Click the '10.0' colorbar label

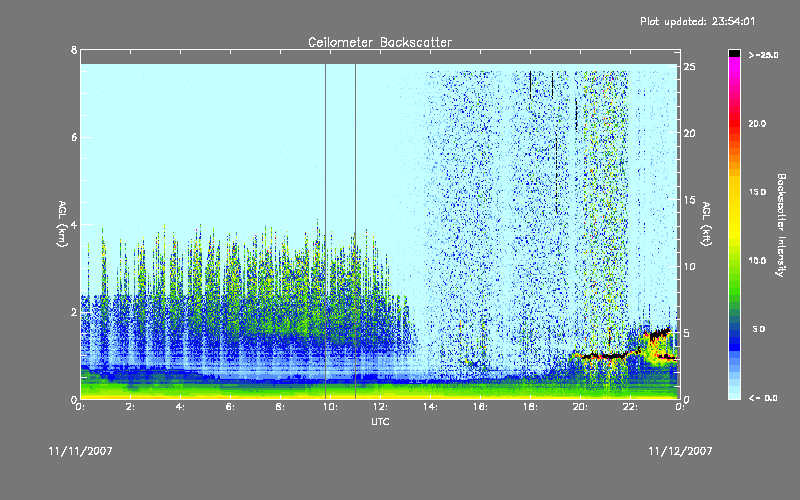click(x=757, y=261)
